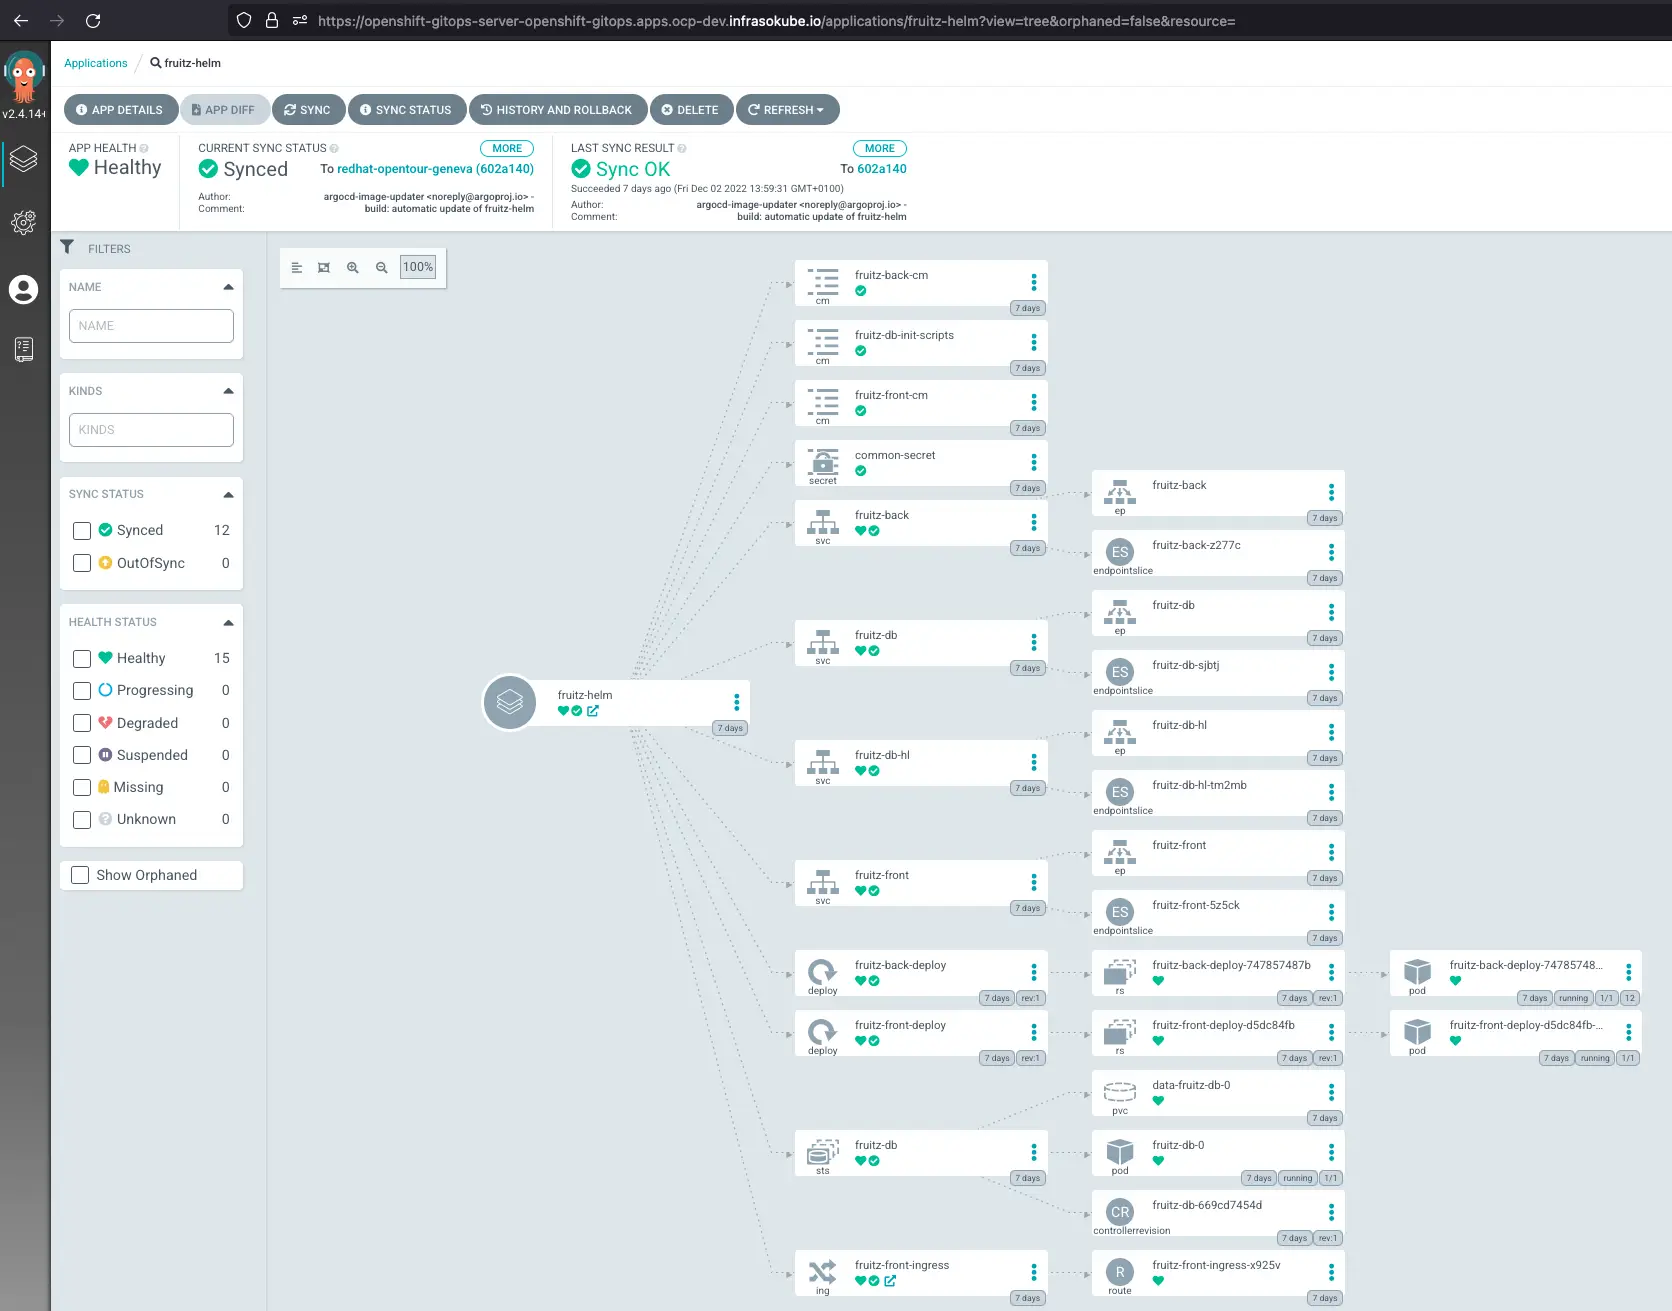Open HISTORY AND ROLLBACK
Viewport: 1672px width, 1311px height.
click(557, 110)
